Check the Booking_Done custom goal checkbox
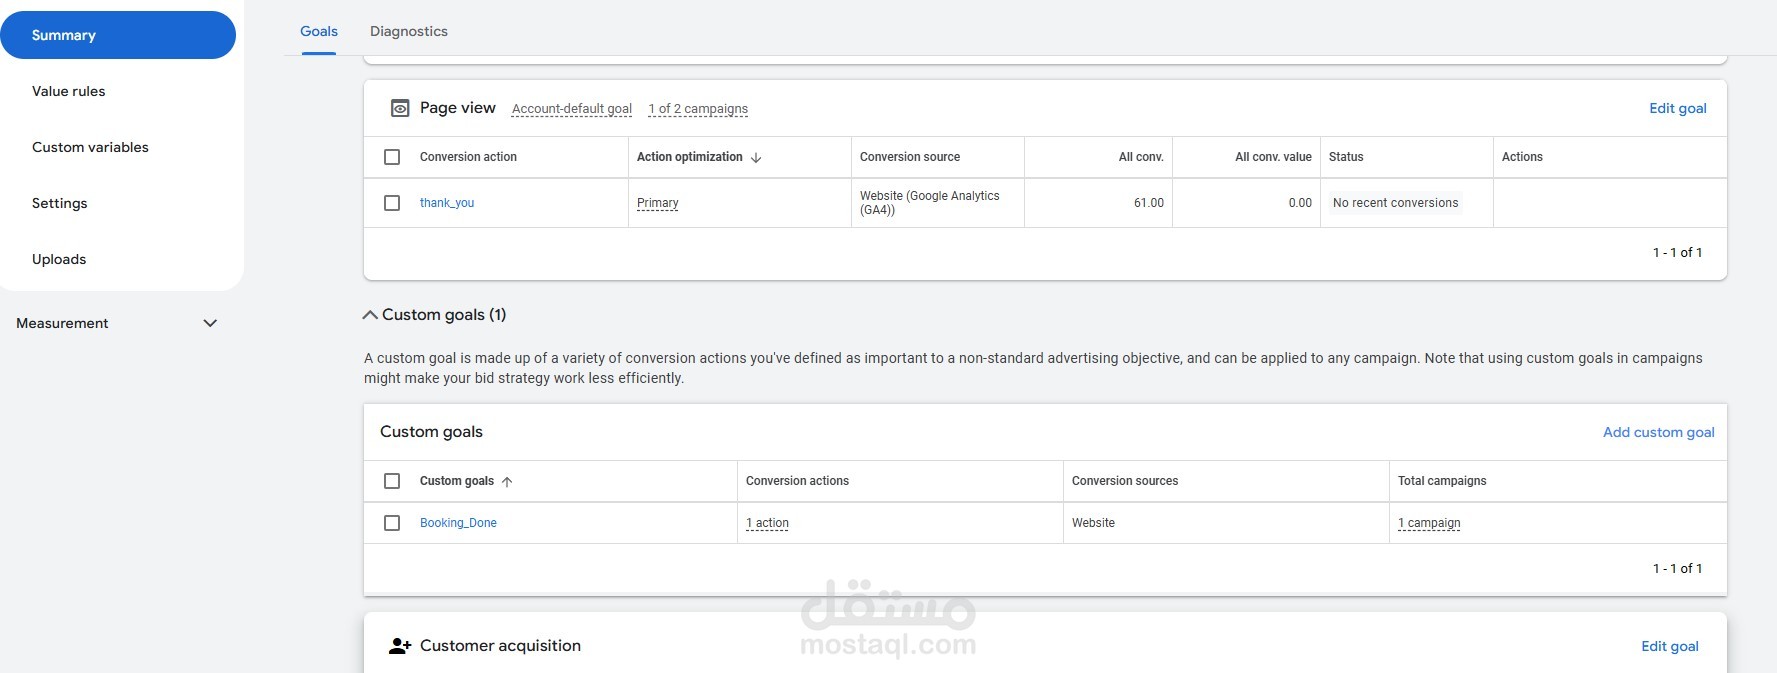This screenshot has height=673, width=1777. pyautogui.click(x=392, y=523)
